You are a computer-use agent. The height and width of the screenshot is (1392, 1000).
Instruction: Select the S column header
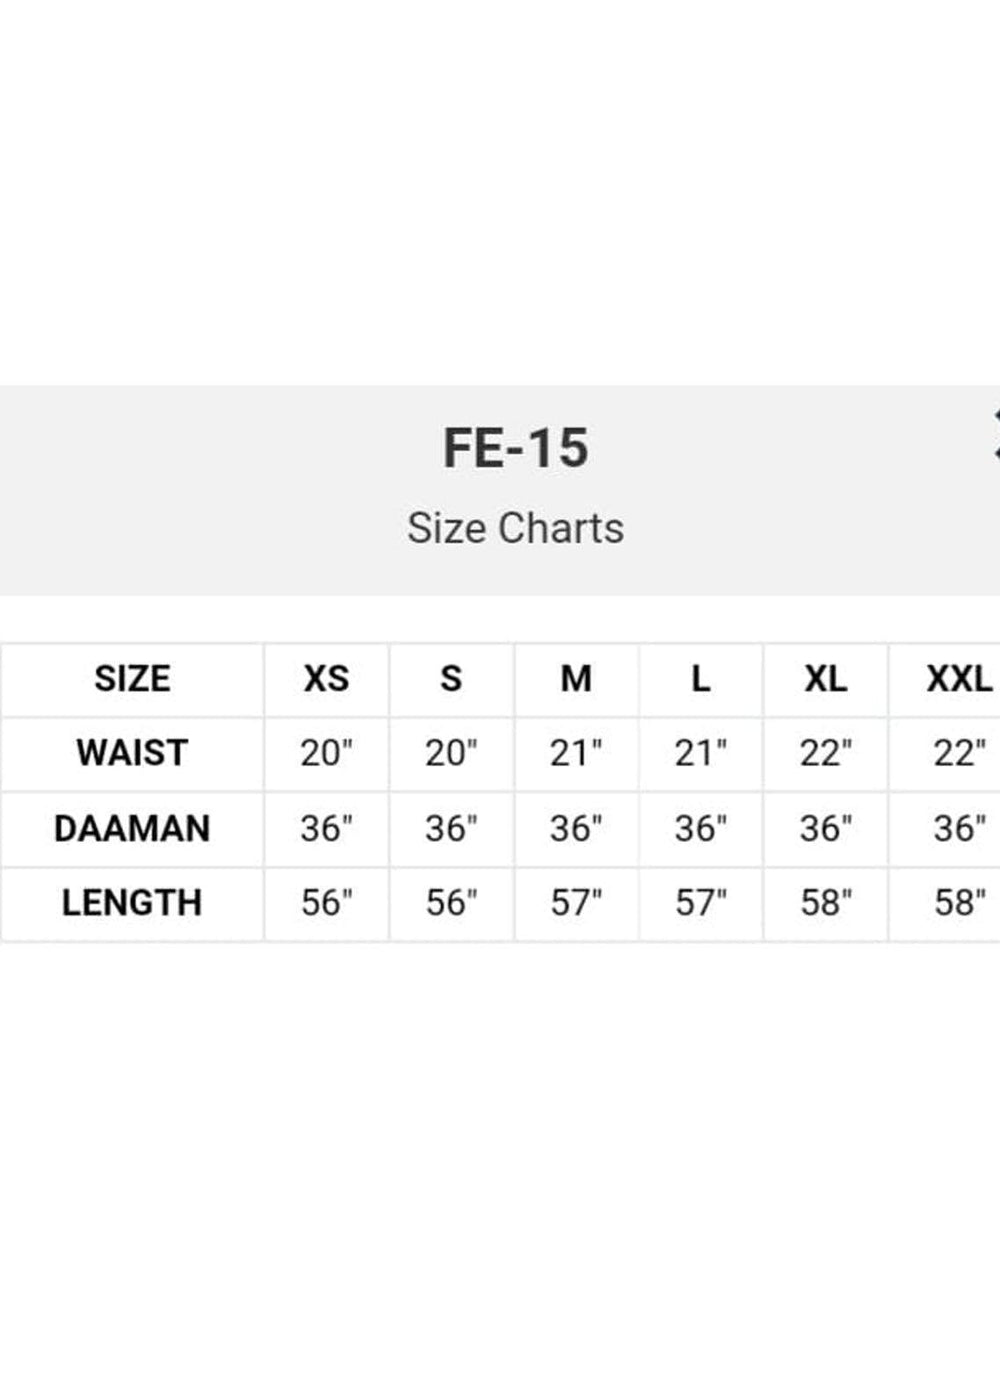451,679
